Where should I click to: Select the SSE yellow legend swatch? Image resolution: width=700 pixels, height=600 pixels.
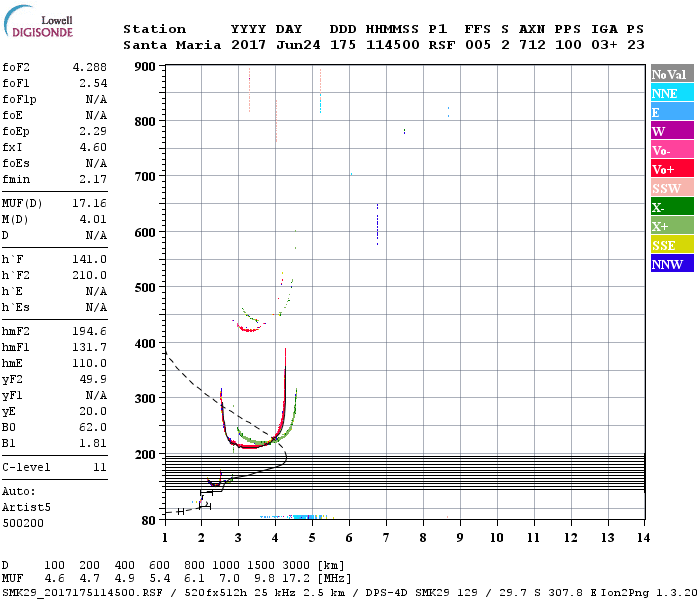(672, 245)
